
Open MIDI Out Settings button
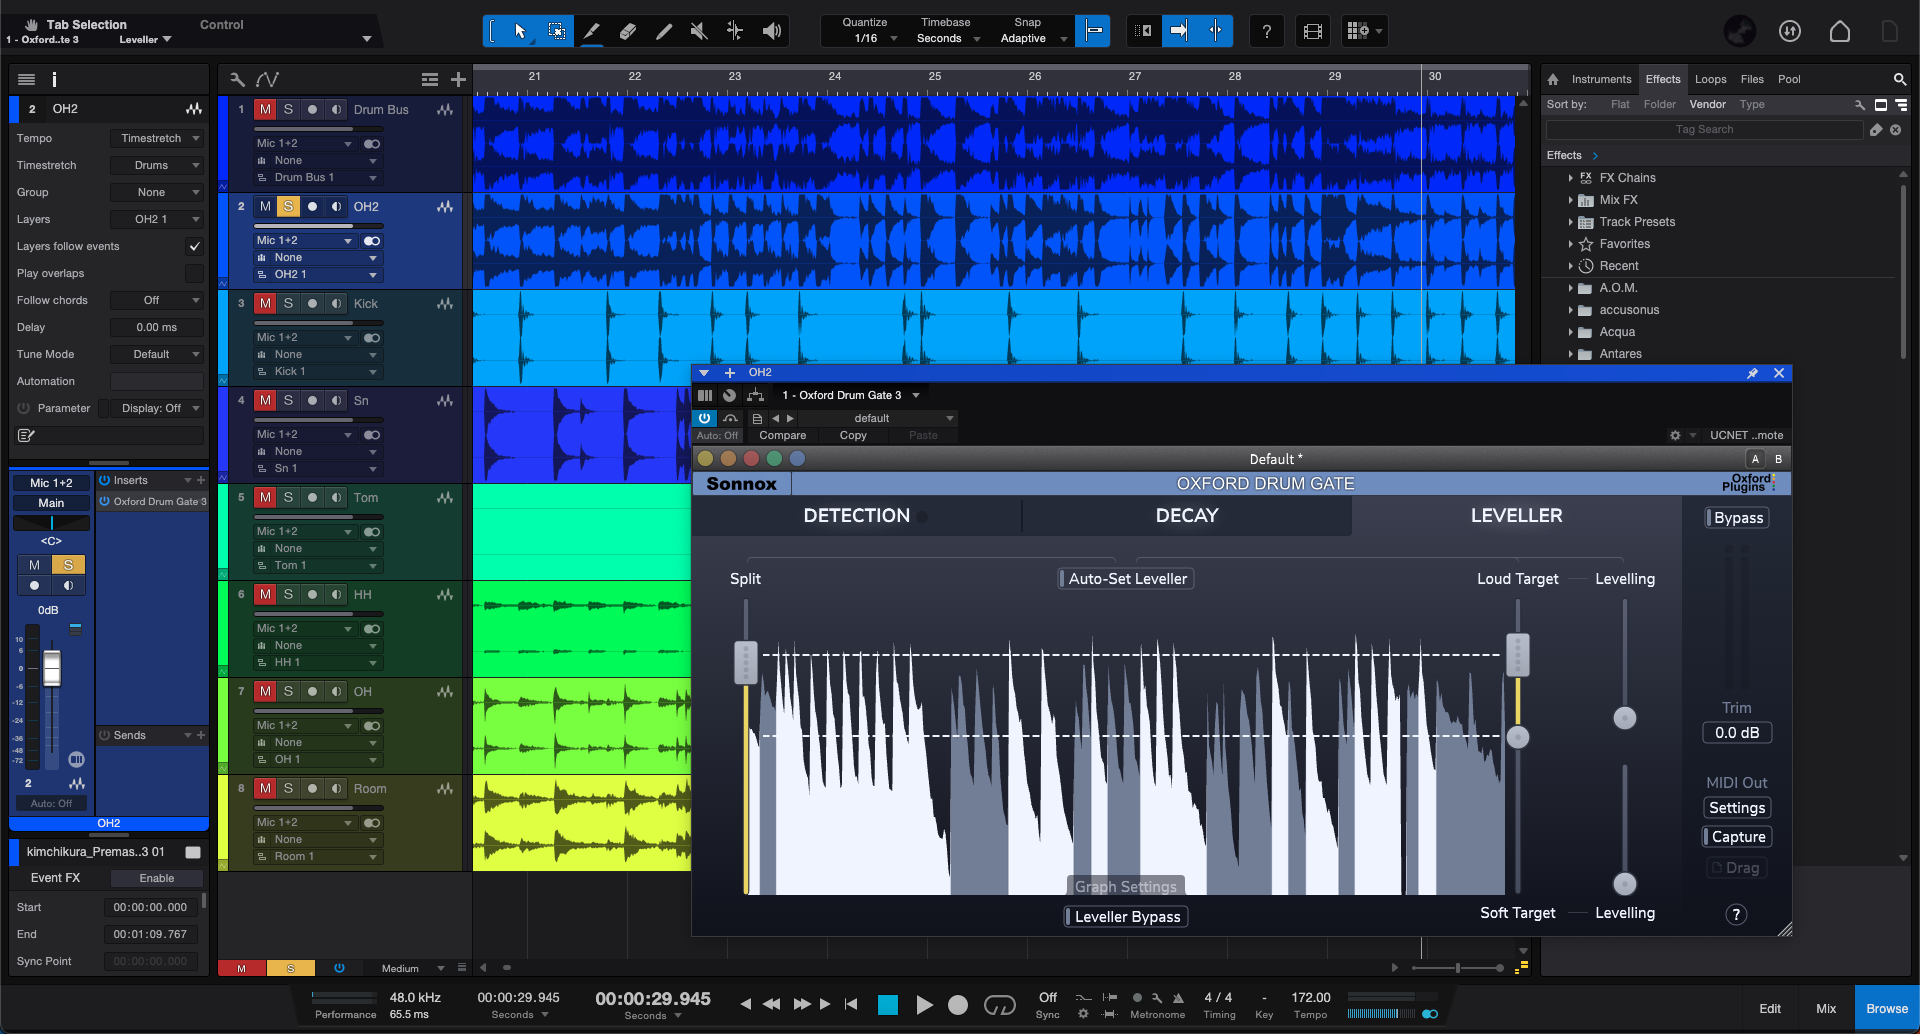click(1737, 808)
